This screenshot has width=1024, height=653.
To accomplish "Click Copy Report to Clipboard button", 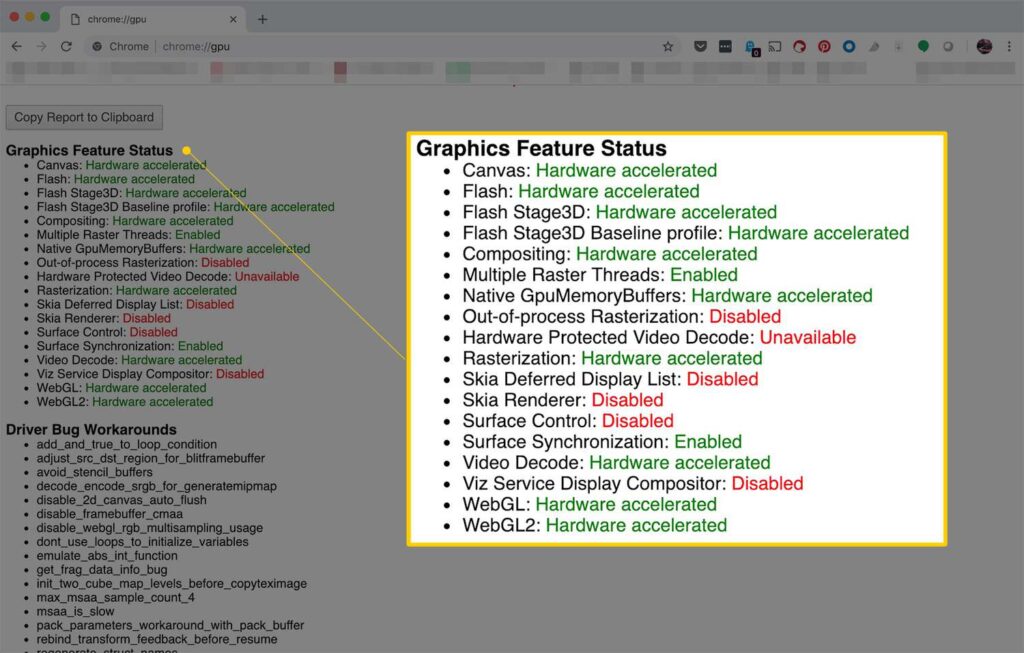I will click(84, 118).
